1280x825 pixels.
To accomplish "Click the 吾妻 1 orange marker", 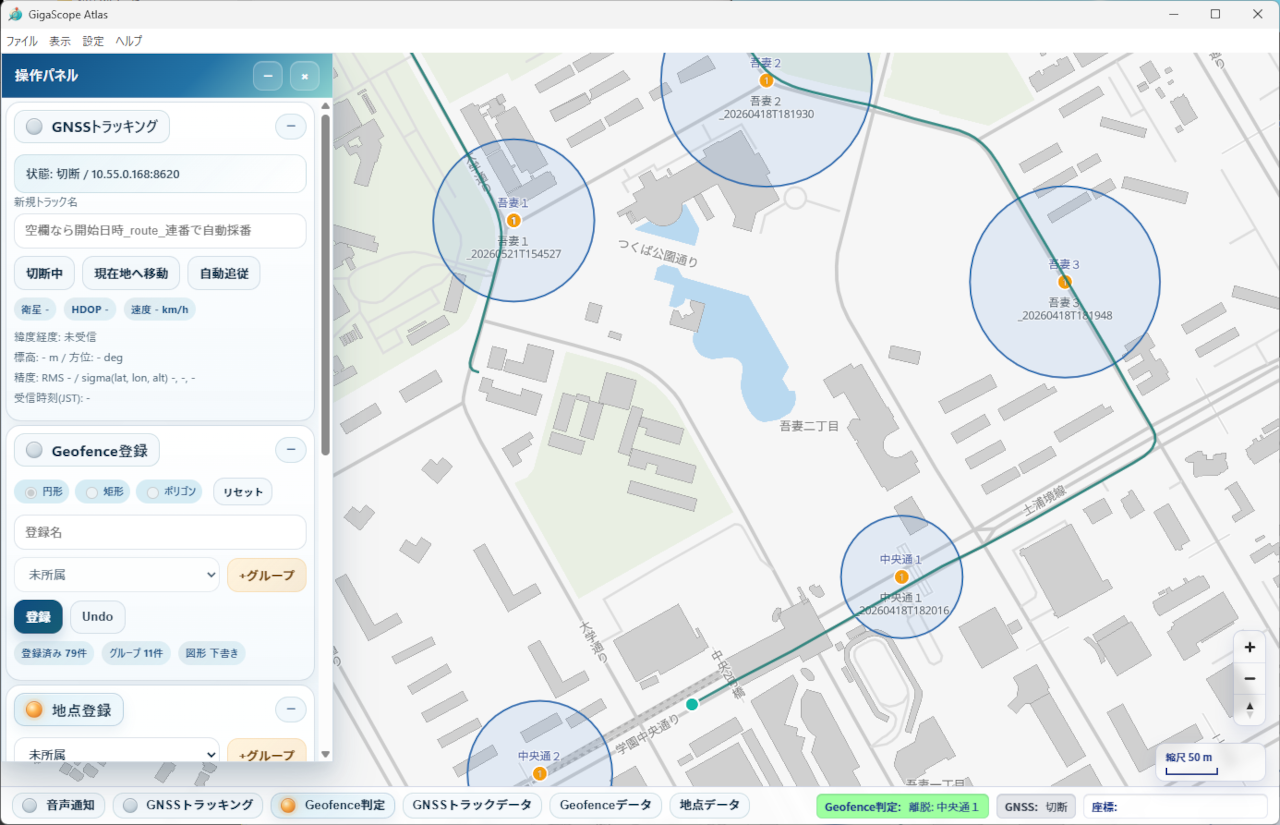I will click(514, 220).
